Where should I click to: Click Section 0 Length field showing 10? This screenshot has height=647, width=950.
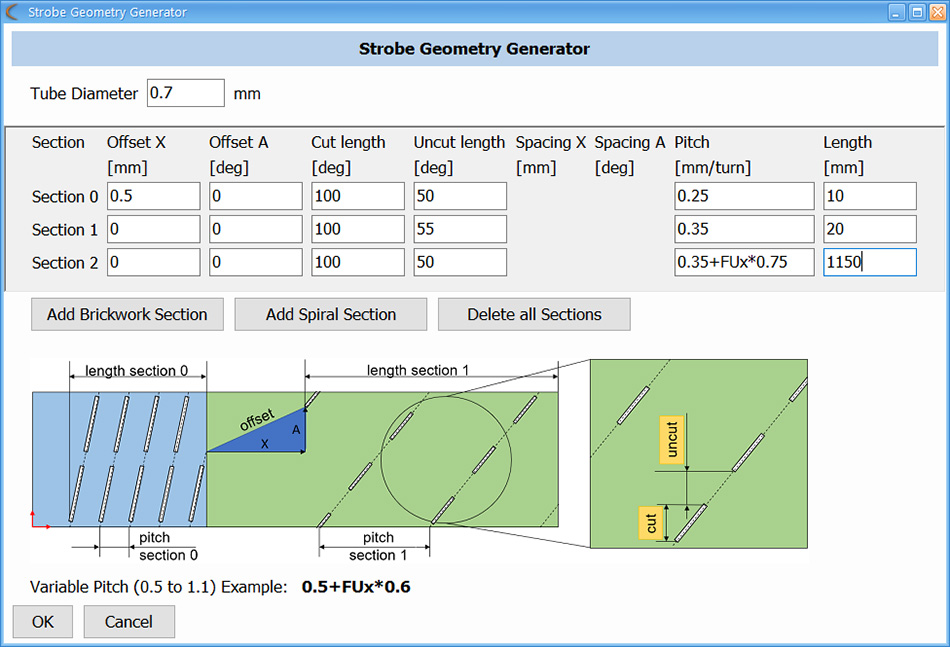pos(869,196)
